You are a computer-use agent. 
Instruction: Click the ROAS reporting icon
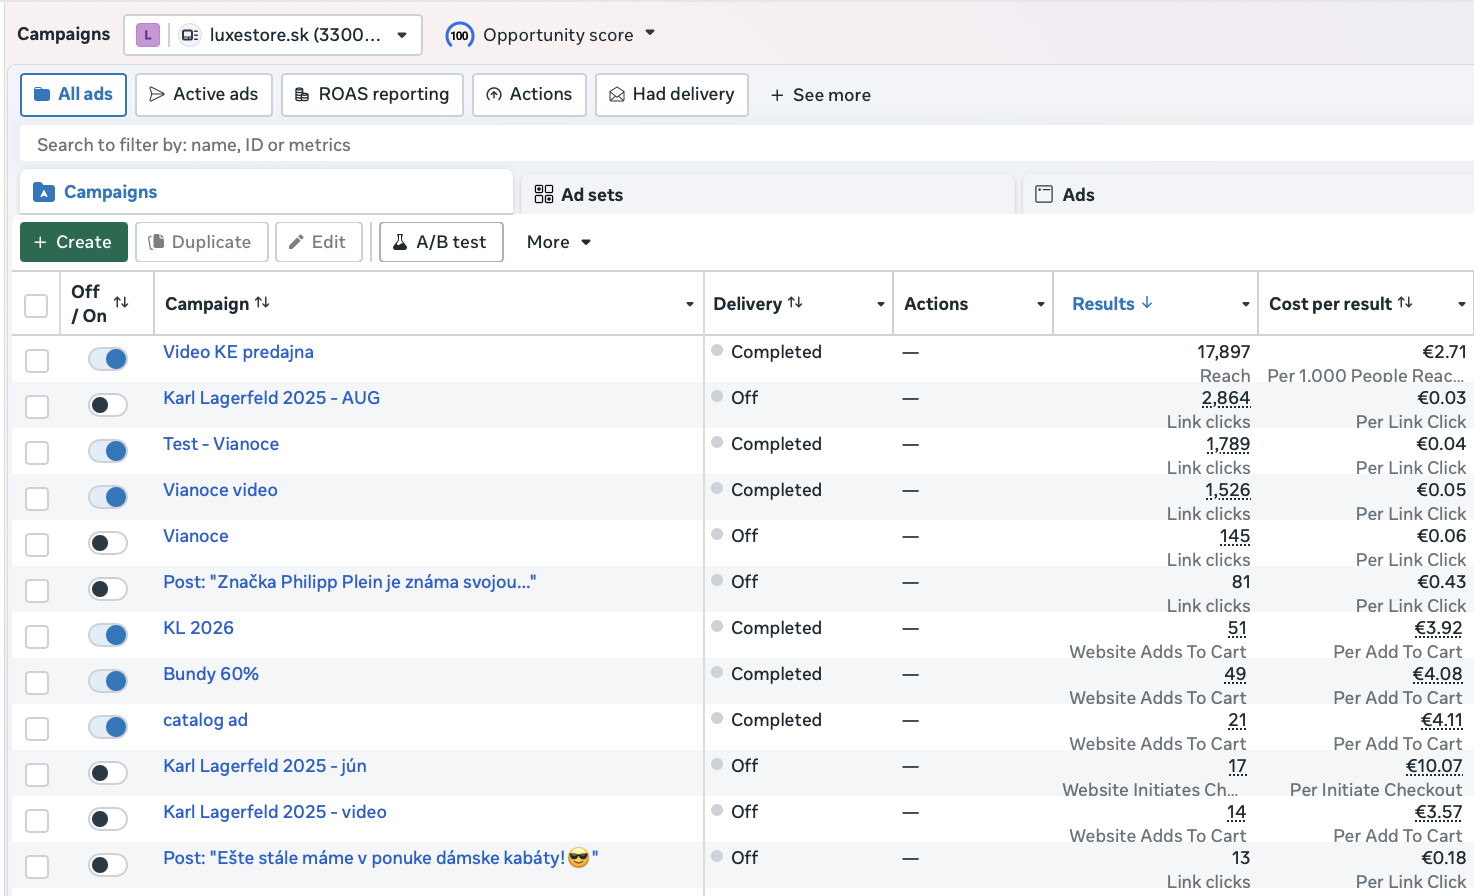pyautogui.click(x=302, y=94)
